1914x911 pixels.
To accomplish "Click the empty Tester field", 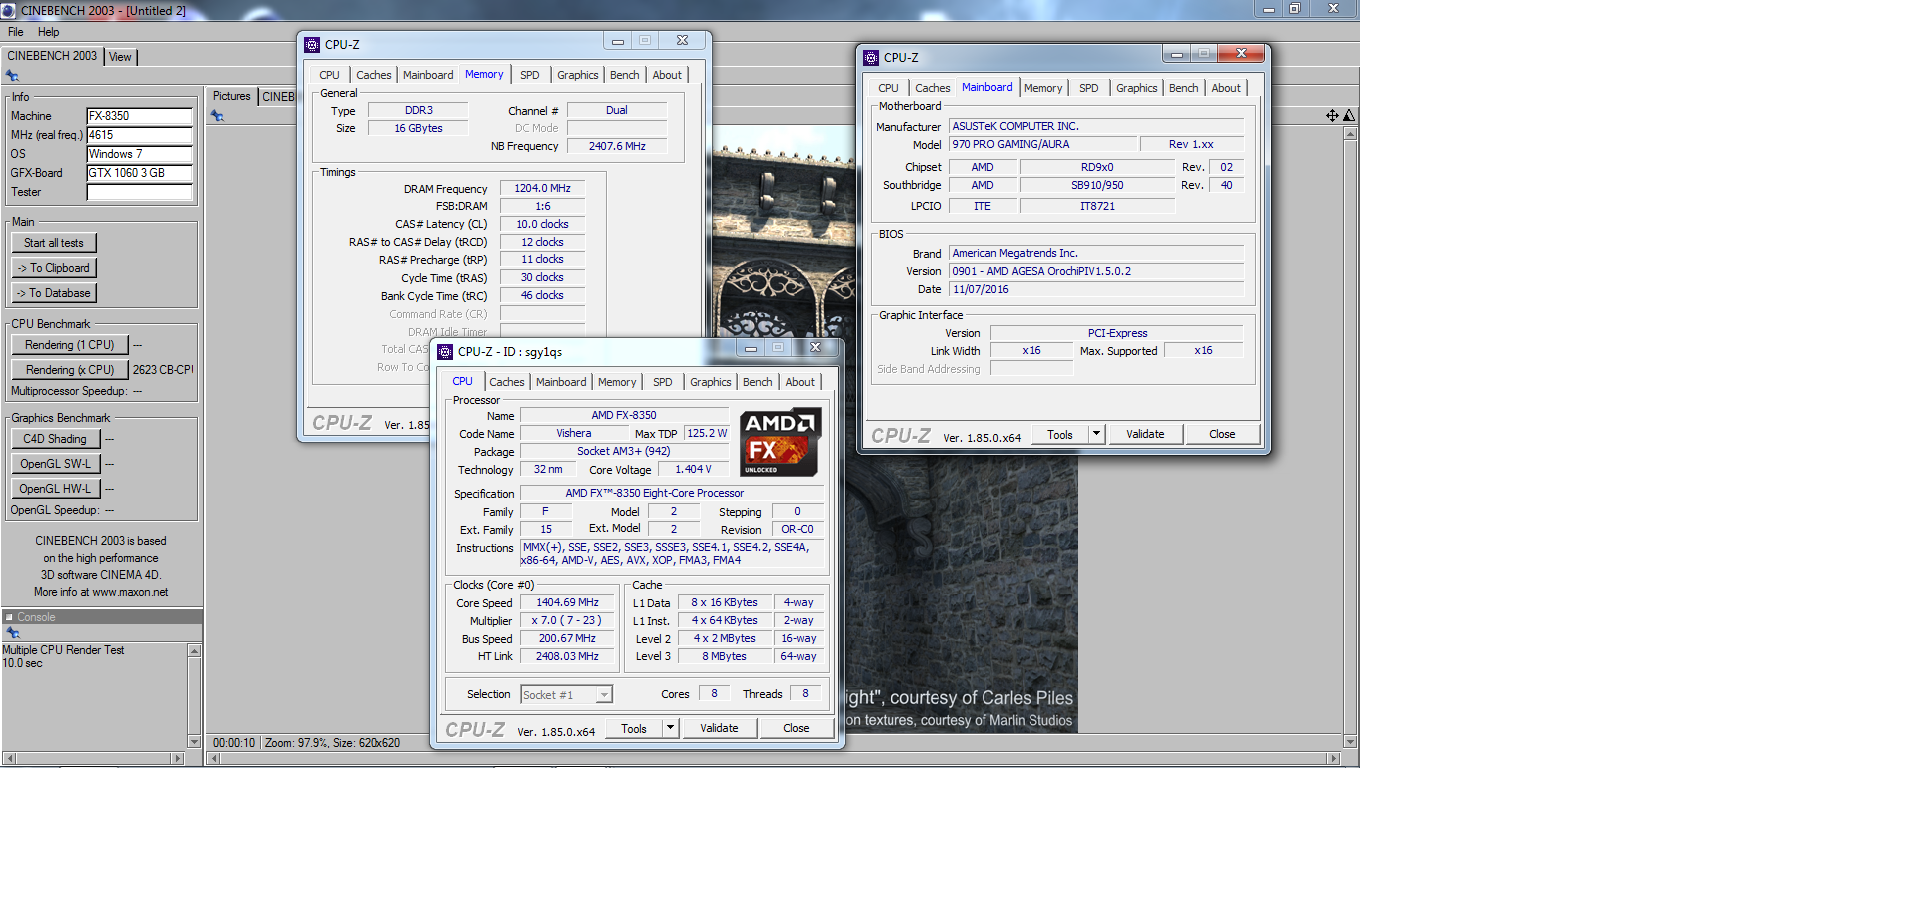I will [x=139, y=192].
